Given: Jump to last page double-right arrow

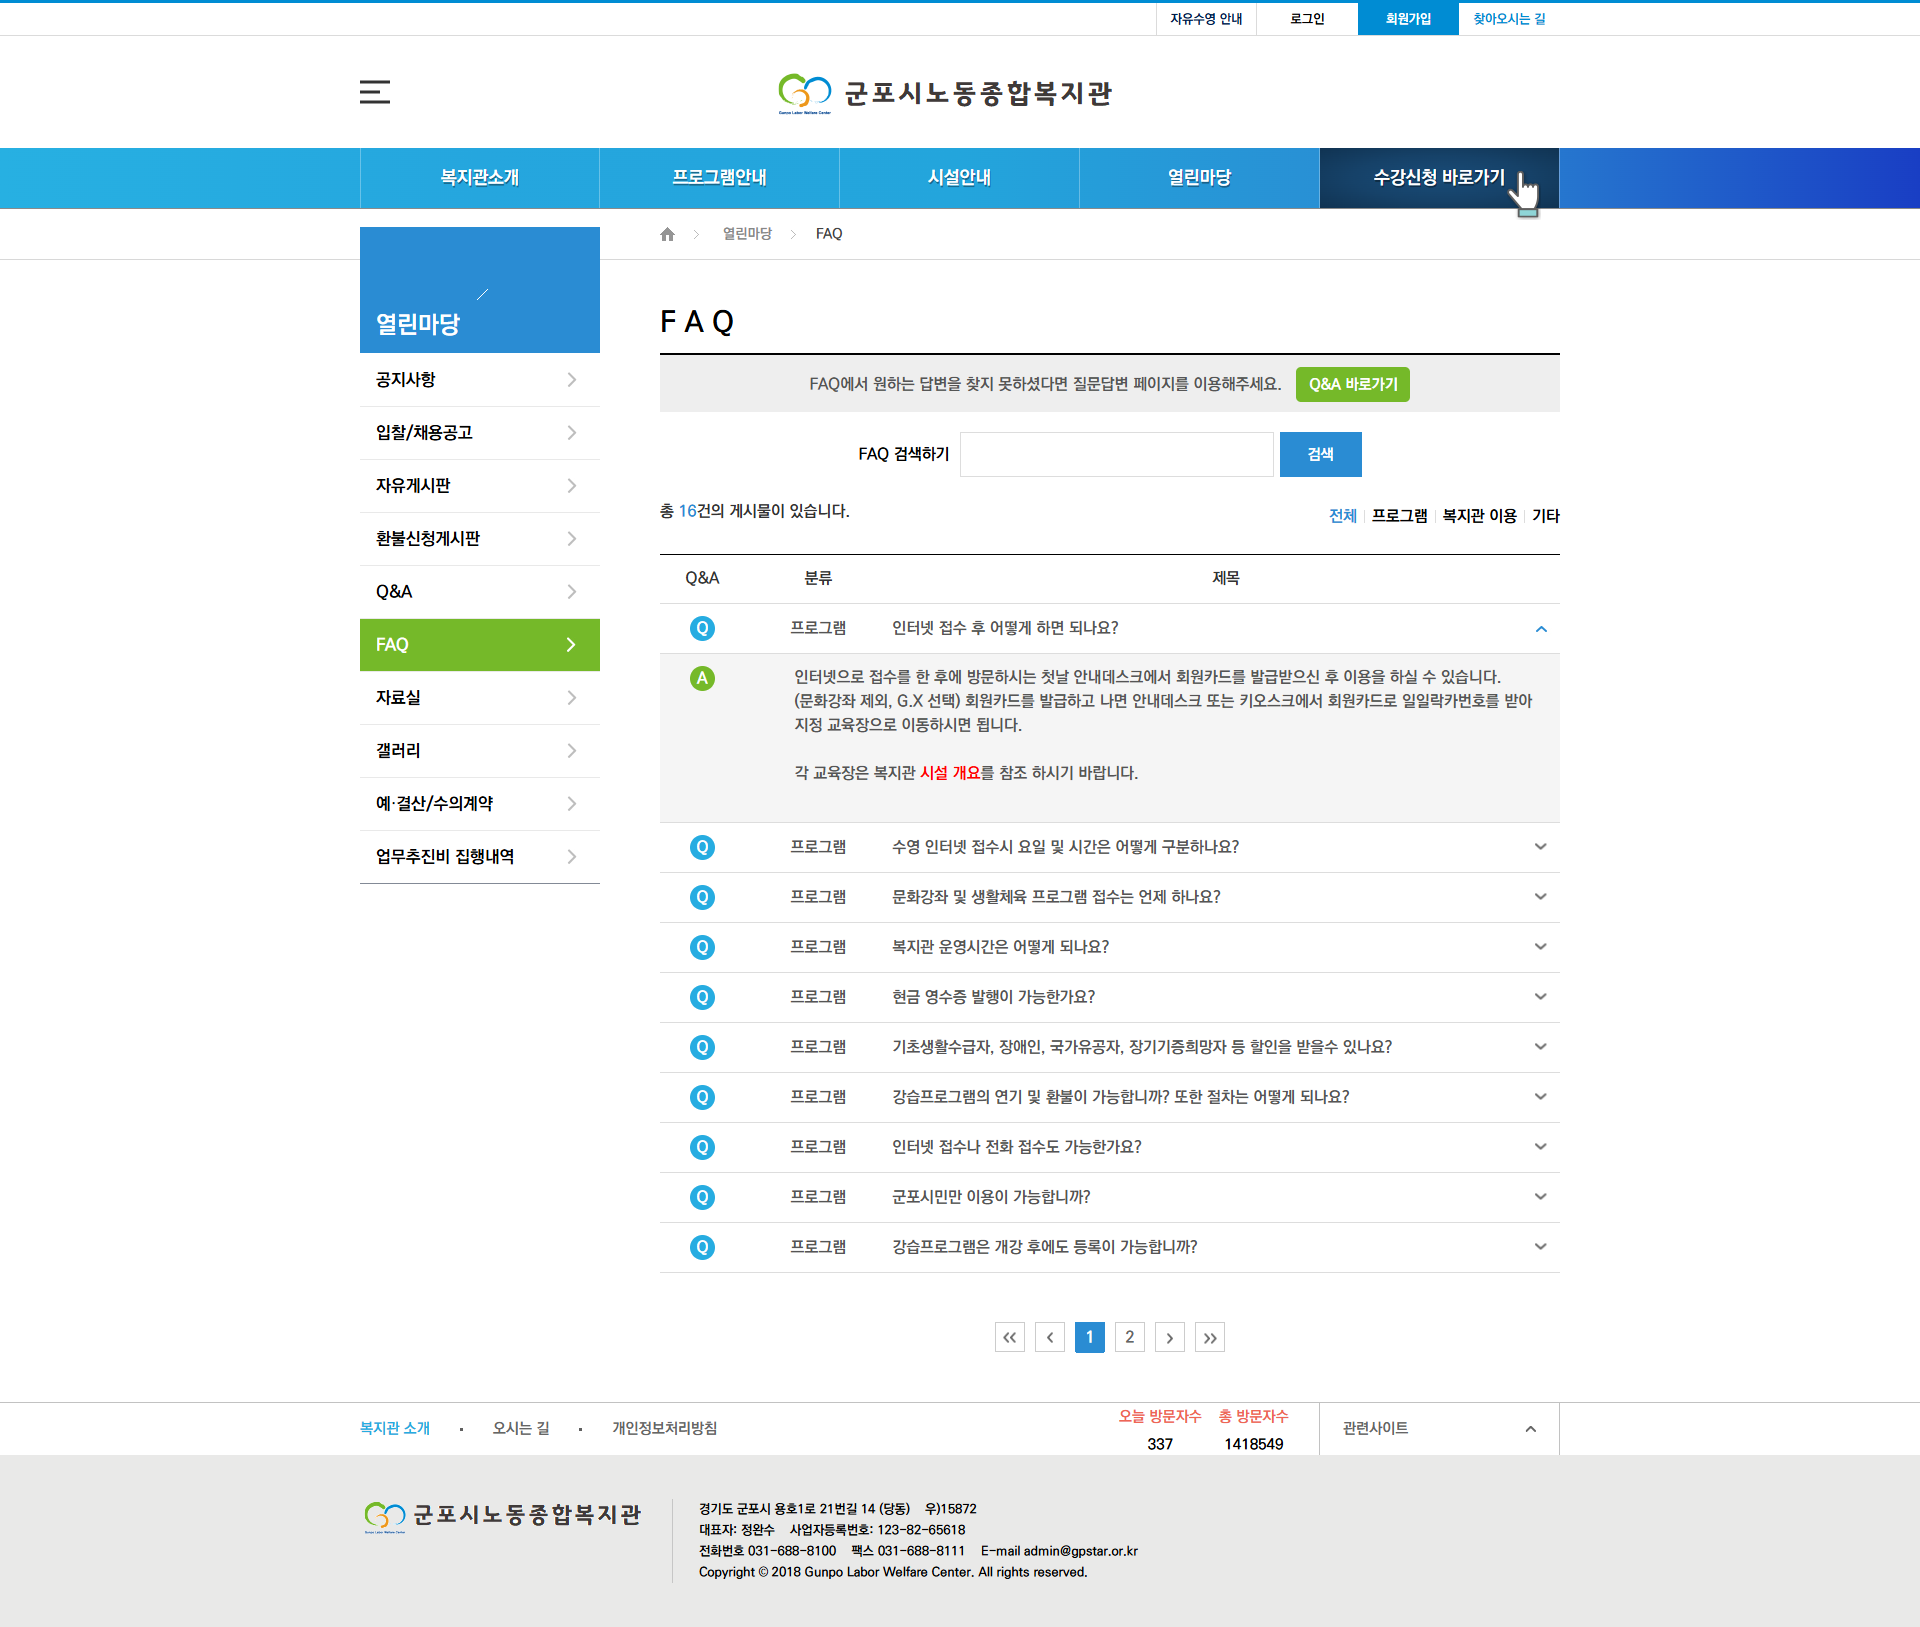Looking at the screenshot, I should coord(1209,1337).
